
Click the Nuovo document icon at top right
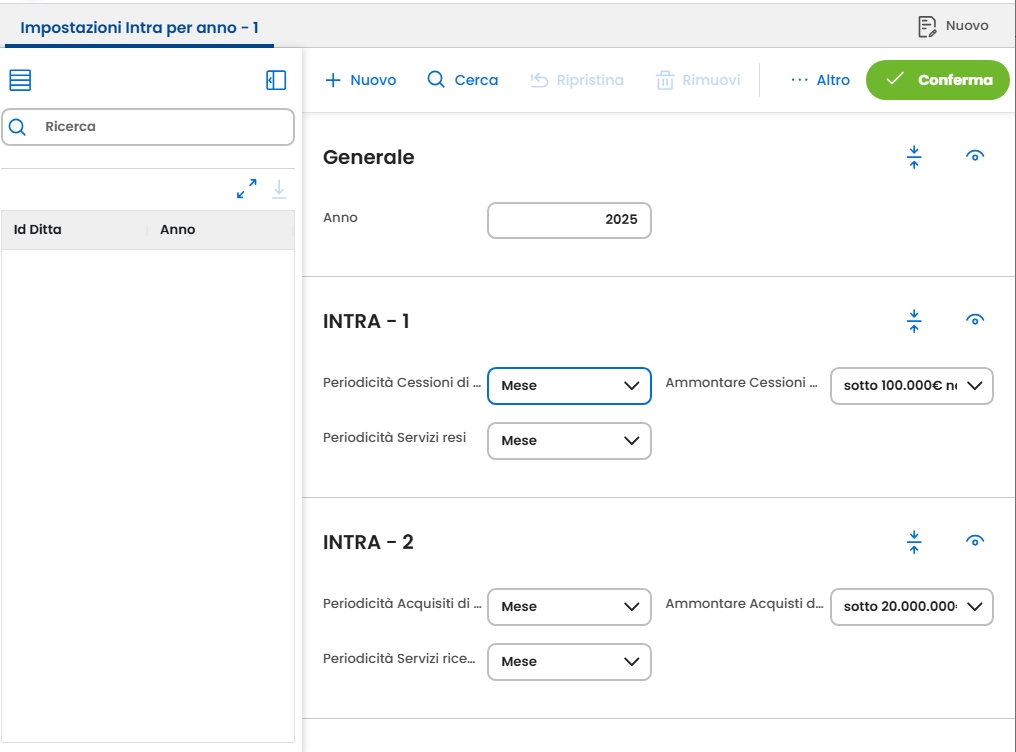927,26
